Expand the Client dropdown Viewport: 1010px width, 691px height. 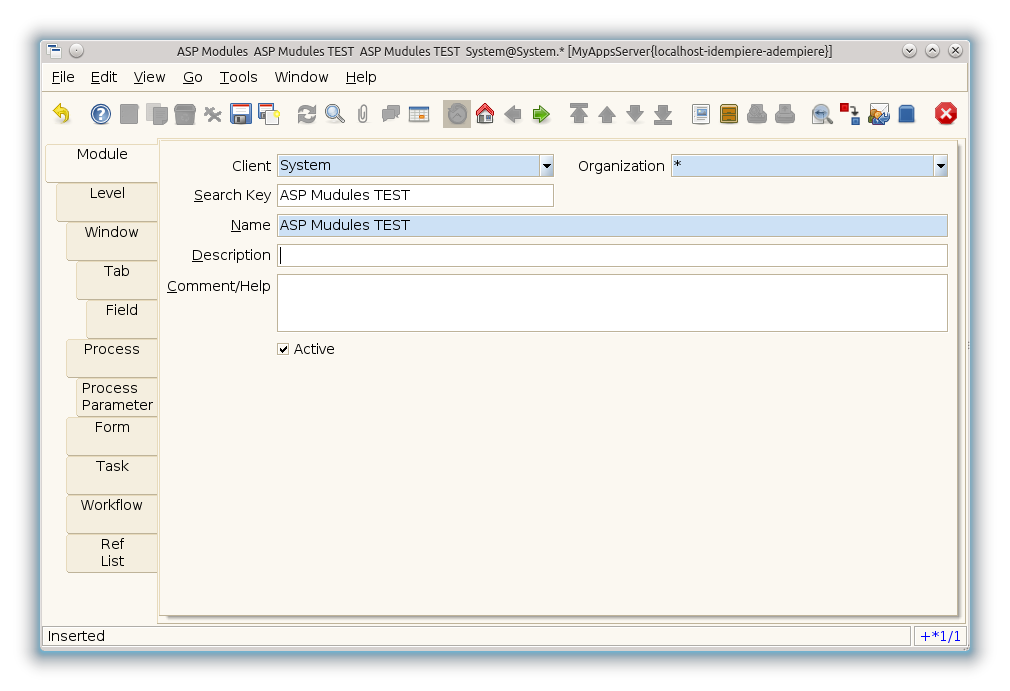[x=546, y=166]
